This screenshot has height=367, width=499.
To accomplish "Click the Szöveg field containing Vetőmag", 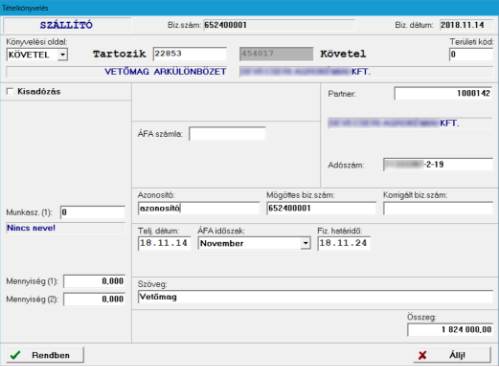I will point(315,297).
